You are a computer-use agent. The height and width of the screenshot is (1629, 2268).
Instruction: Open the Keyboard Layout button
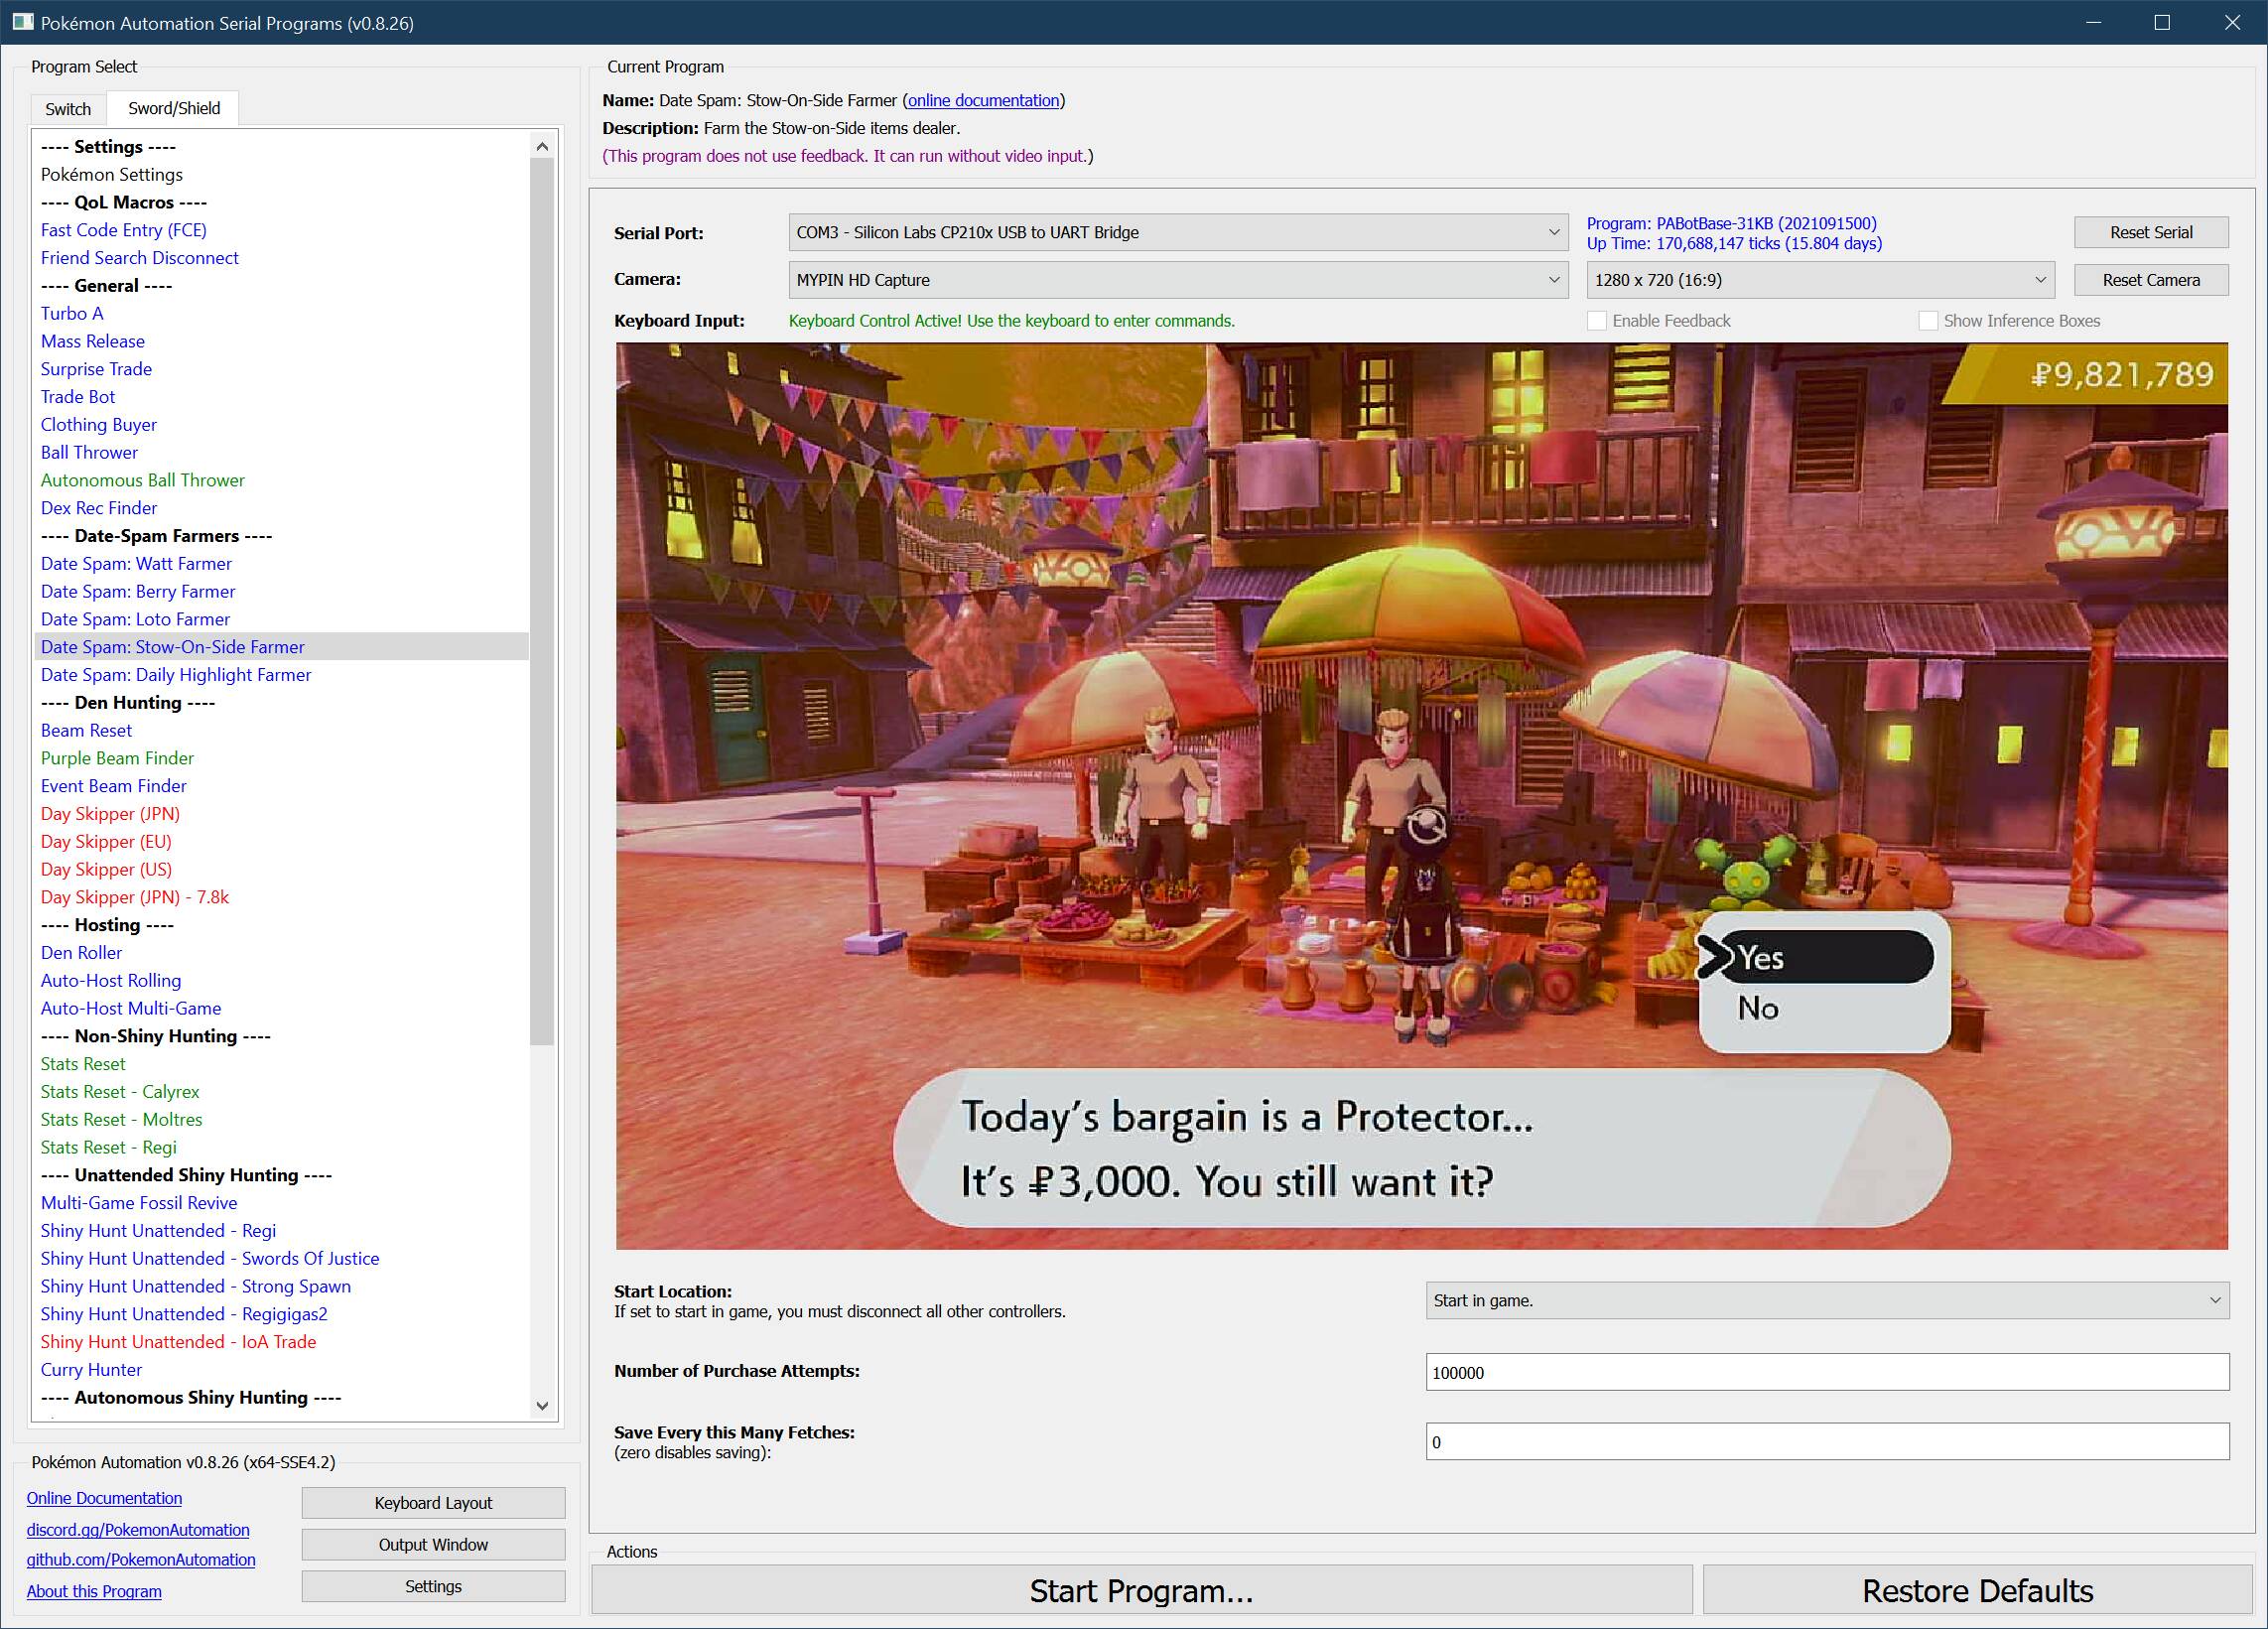[x=433, y=1503]
